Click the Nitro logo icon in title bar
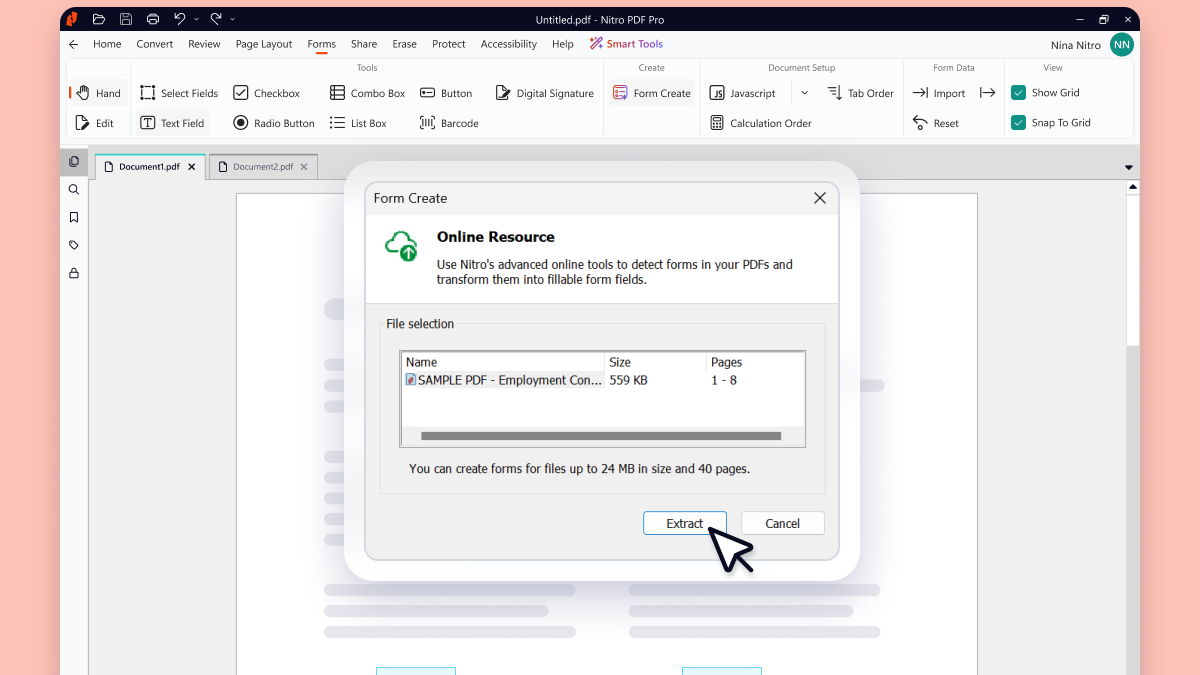This screenshot has width=1200, height=675. [x=72, y=19]
